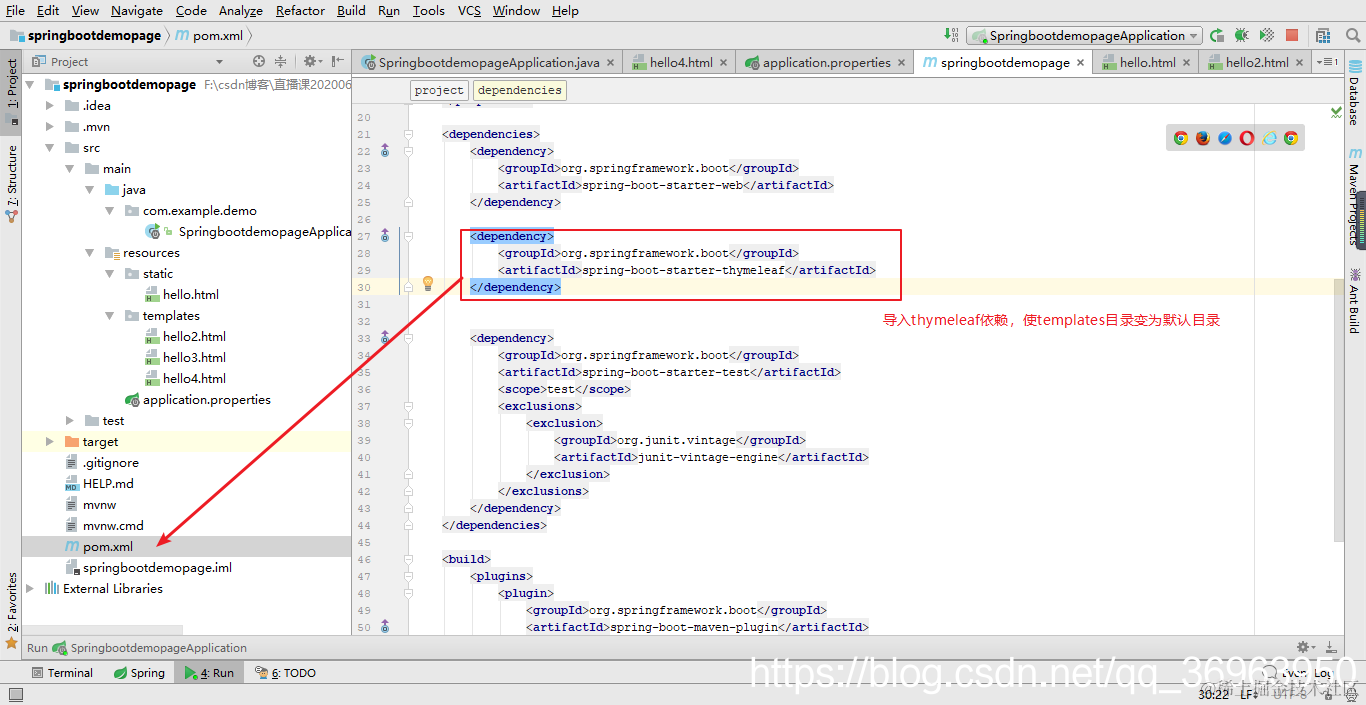The width and height of the screenshot is (1366, 705).
Task: Expand External Libraries node
Action: 30,588
